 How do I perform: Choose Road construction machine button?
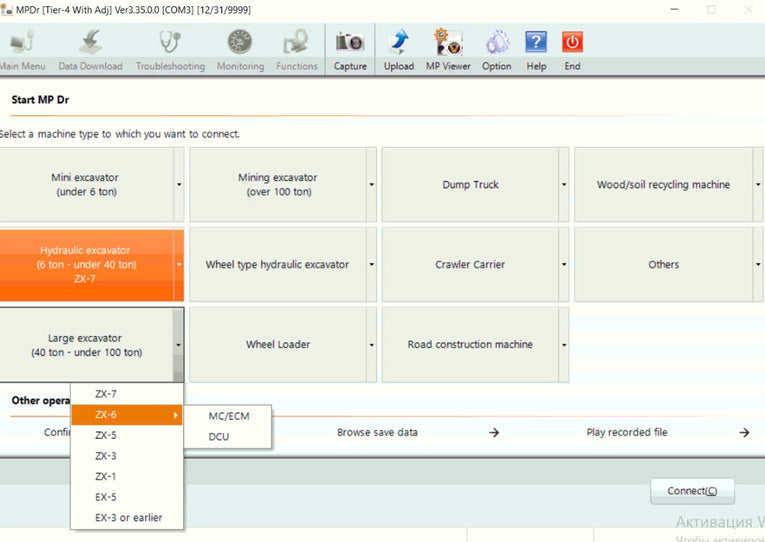click(x=470, y=345)
